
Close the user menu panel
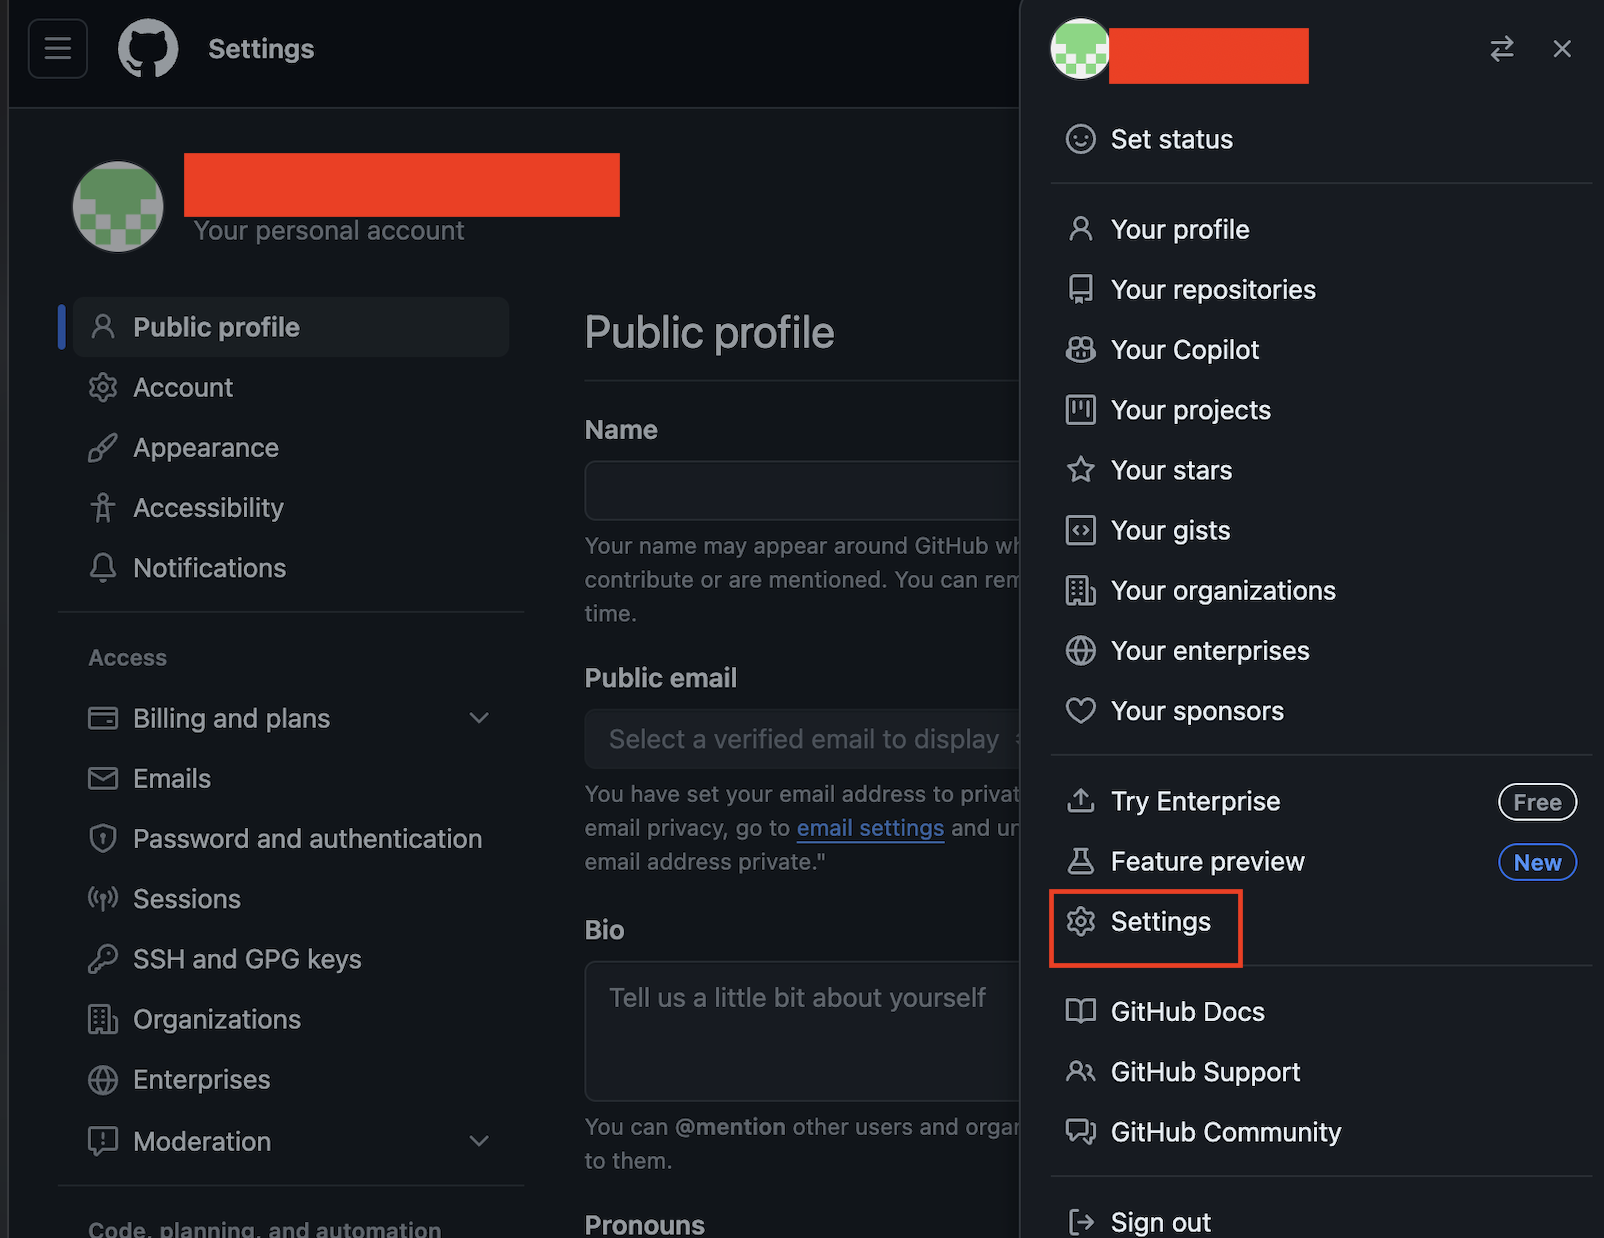(1562, 49)
